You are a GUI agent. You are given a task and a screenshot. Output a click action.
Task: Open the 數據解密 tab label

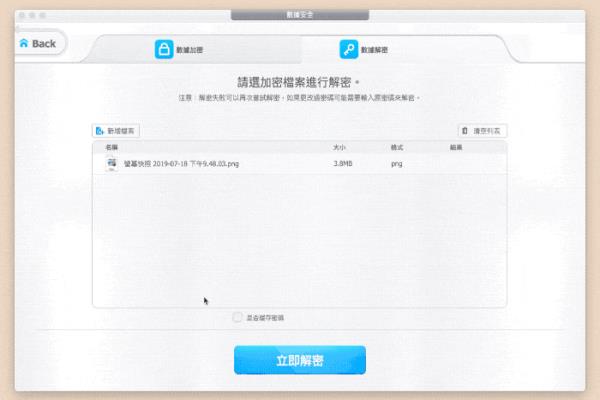376,50
